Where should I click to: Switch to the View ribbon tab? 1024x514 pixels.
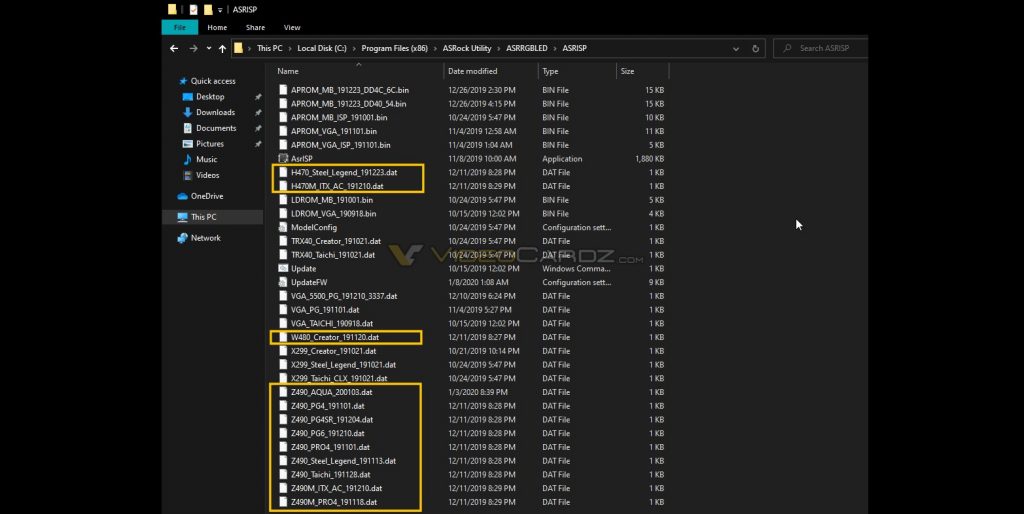[292, 27]
